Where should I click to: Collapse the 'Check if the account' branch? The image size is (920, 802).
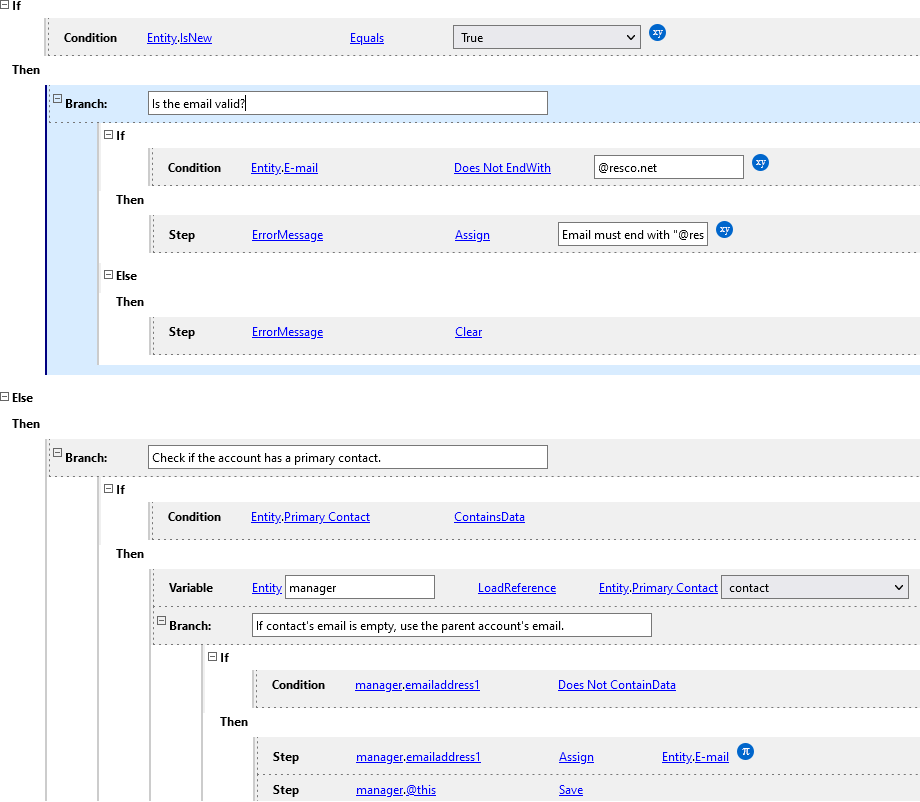[57, 454]
